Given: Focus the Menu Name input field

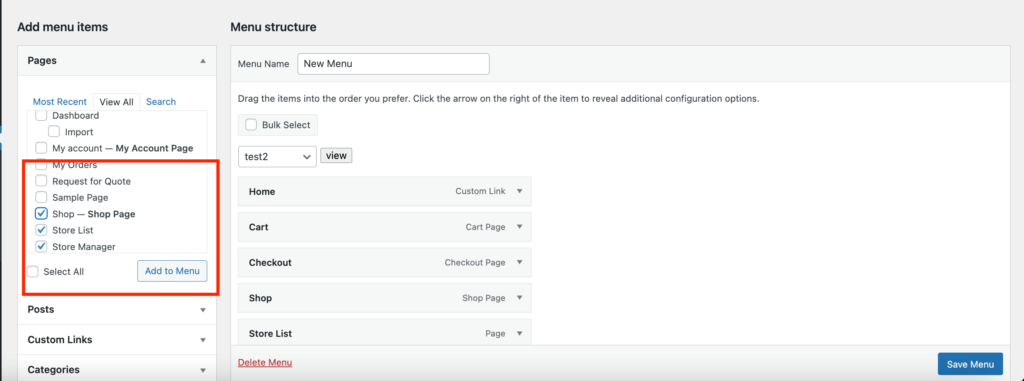Looking at the screenshot, I should pyautogui.click(x=393, y=64).
